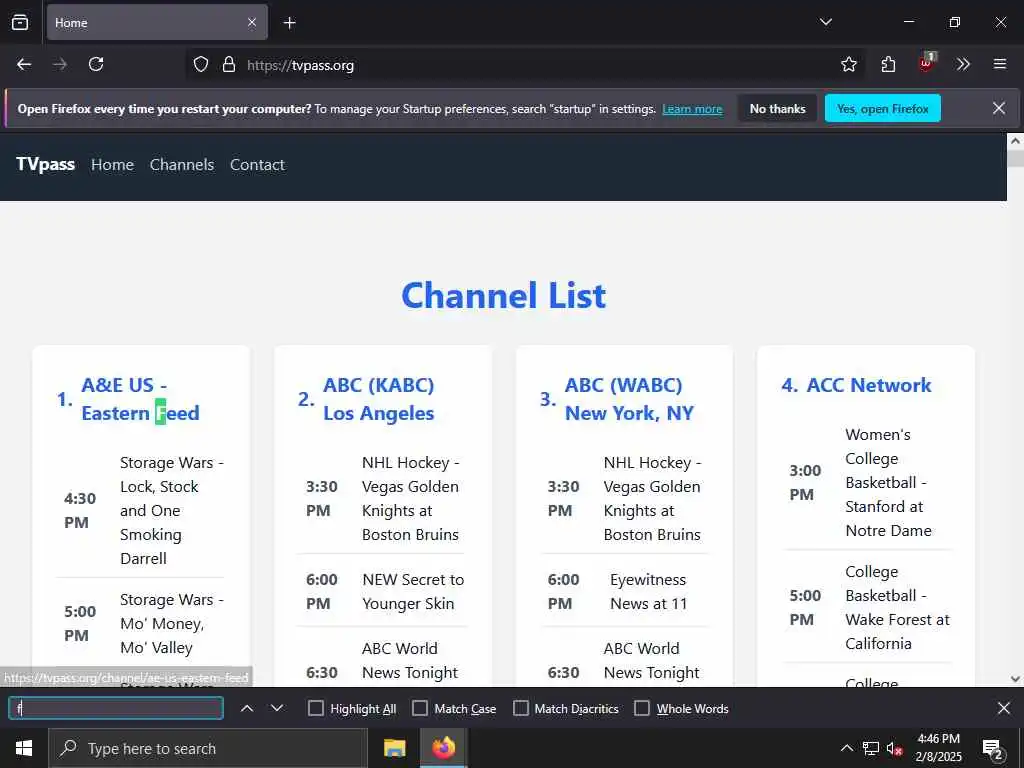Screen dimensions: 1024x768
Task: Bookmark this page with the star icon
Action: click(849, 64)
